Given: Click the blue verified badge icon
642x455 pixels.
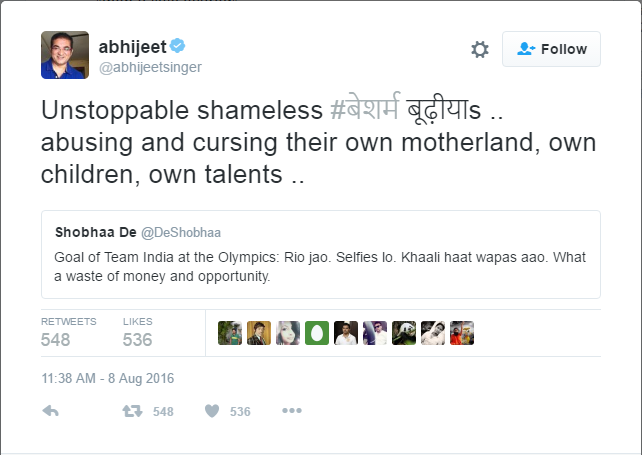Looking at the screenshot, I should coord(177,45).
